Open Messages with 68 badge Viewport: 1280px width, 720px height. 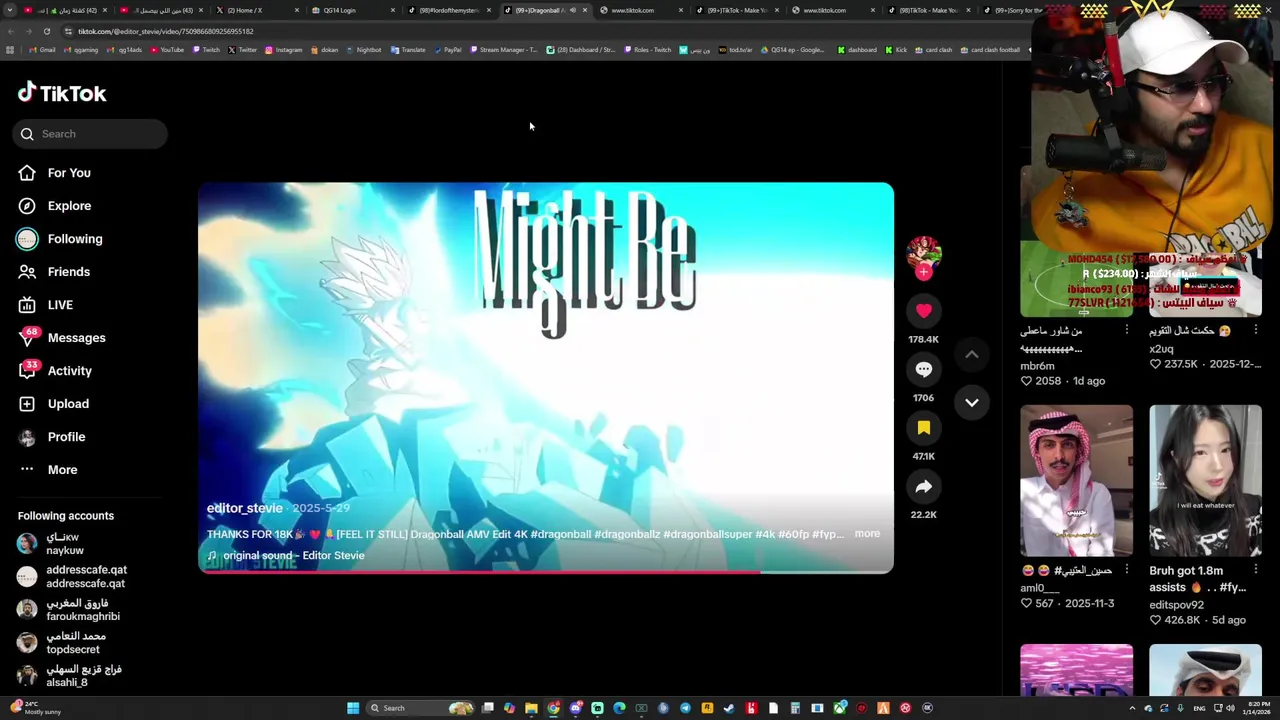point(76,338)
